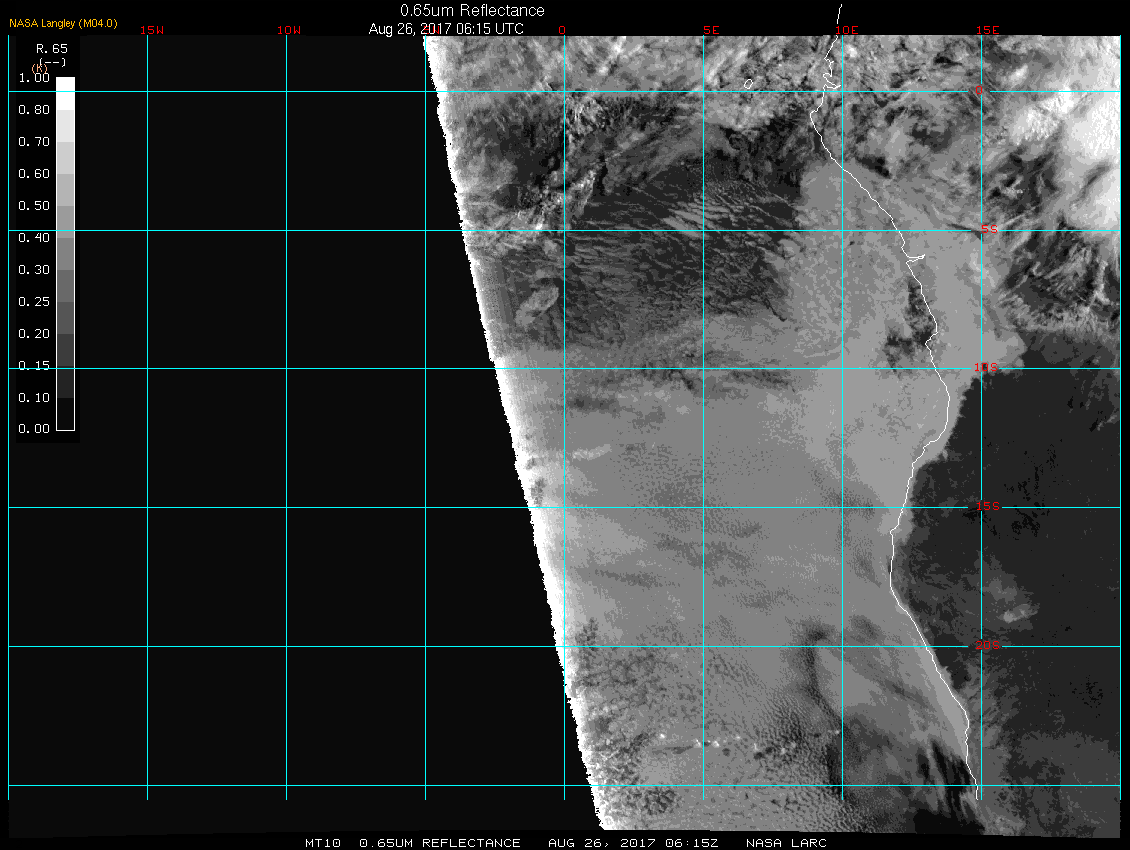Click the 10E longitude label

pos(847,30)
